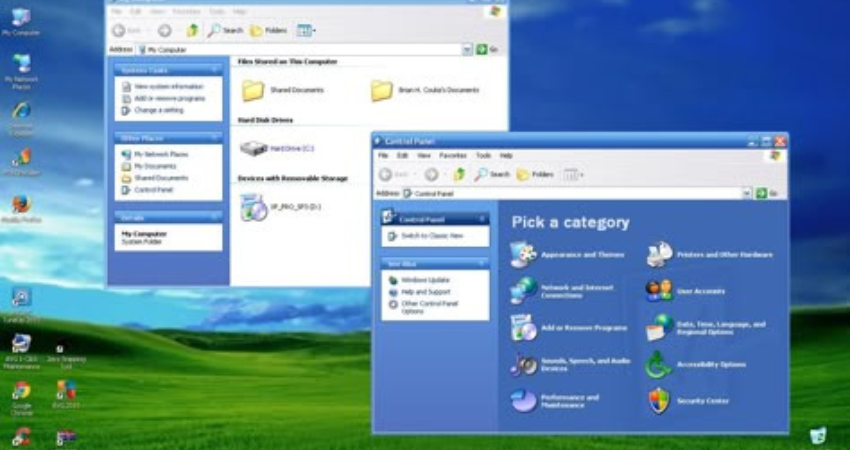Open Shared Documents folder in My Computer
Image resolution: width=850 pixels, height=450 pixels.
(x=283, y=90)
